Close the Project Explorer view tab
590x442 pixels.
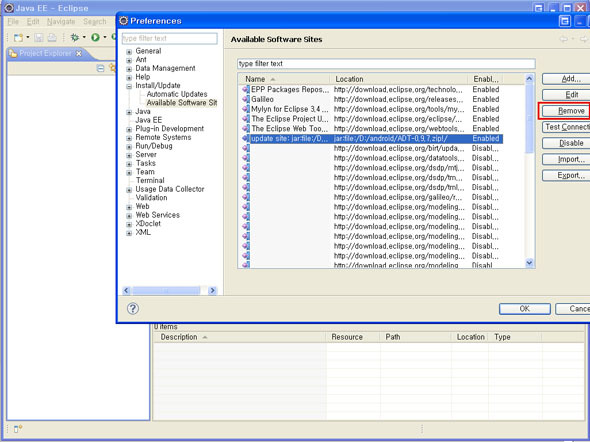pyautogui.click(x=79, y=54)
